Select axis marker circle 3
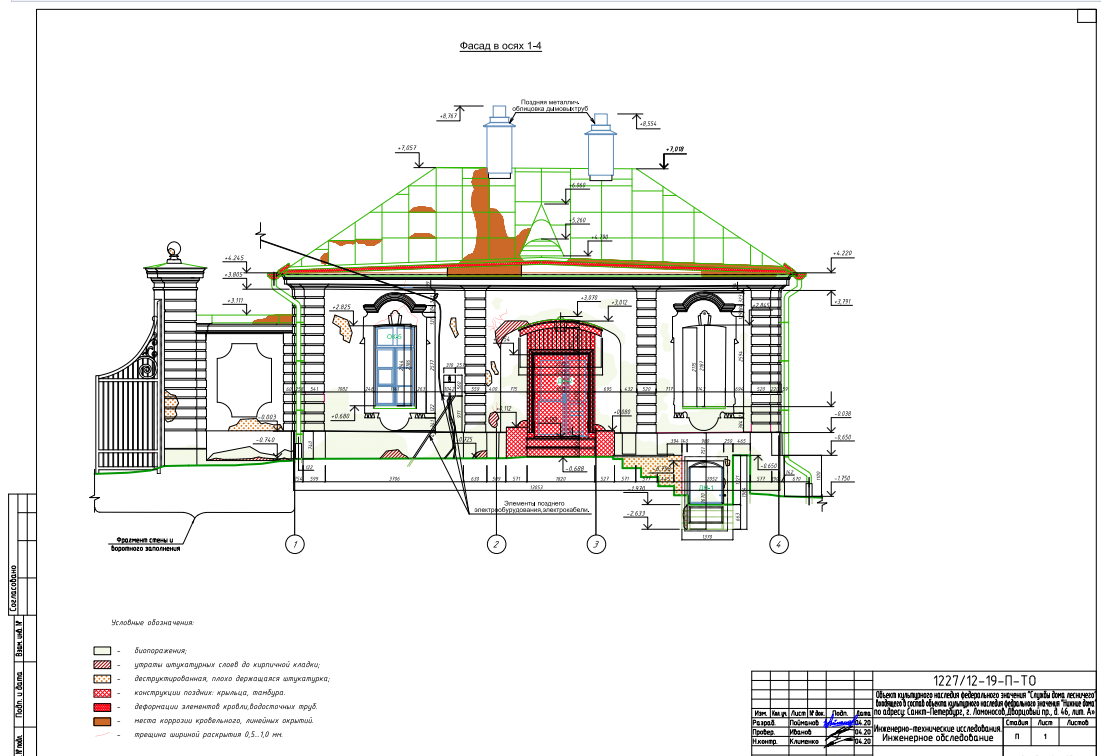The width and height of the screenshot is (1101, 756). 596,544
